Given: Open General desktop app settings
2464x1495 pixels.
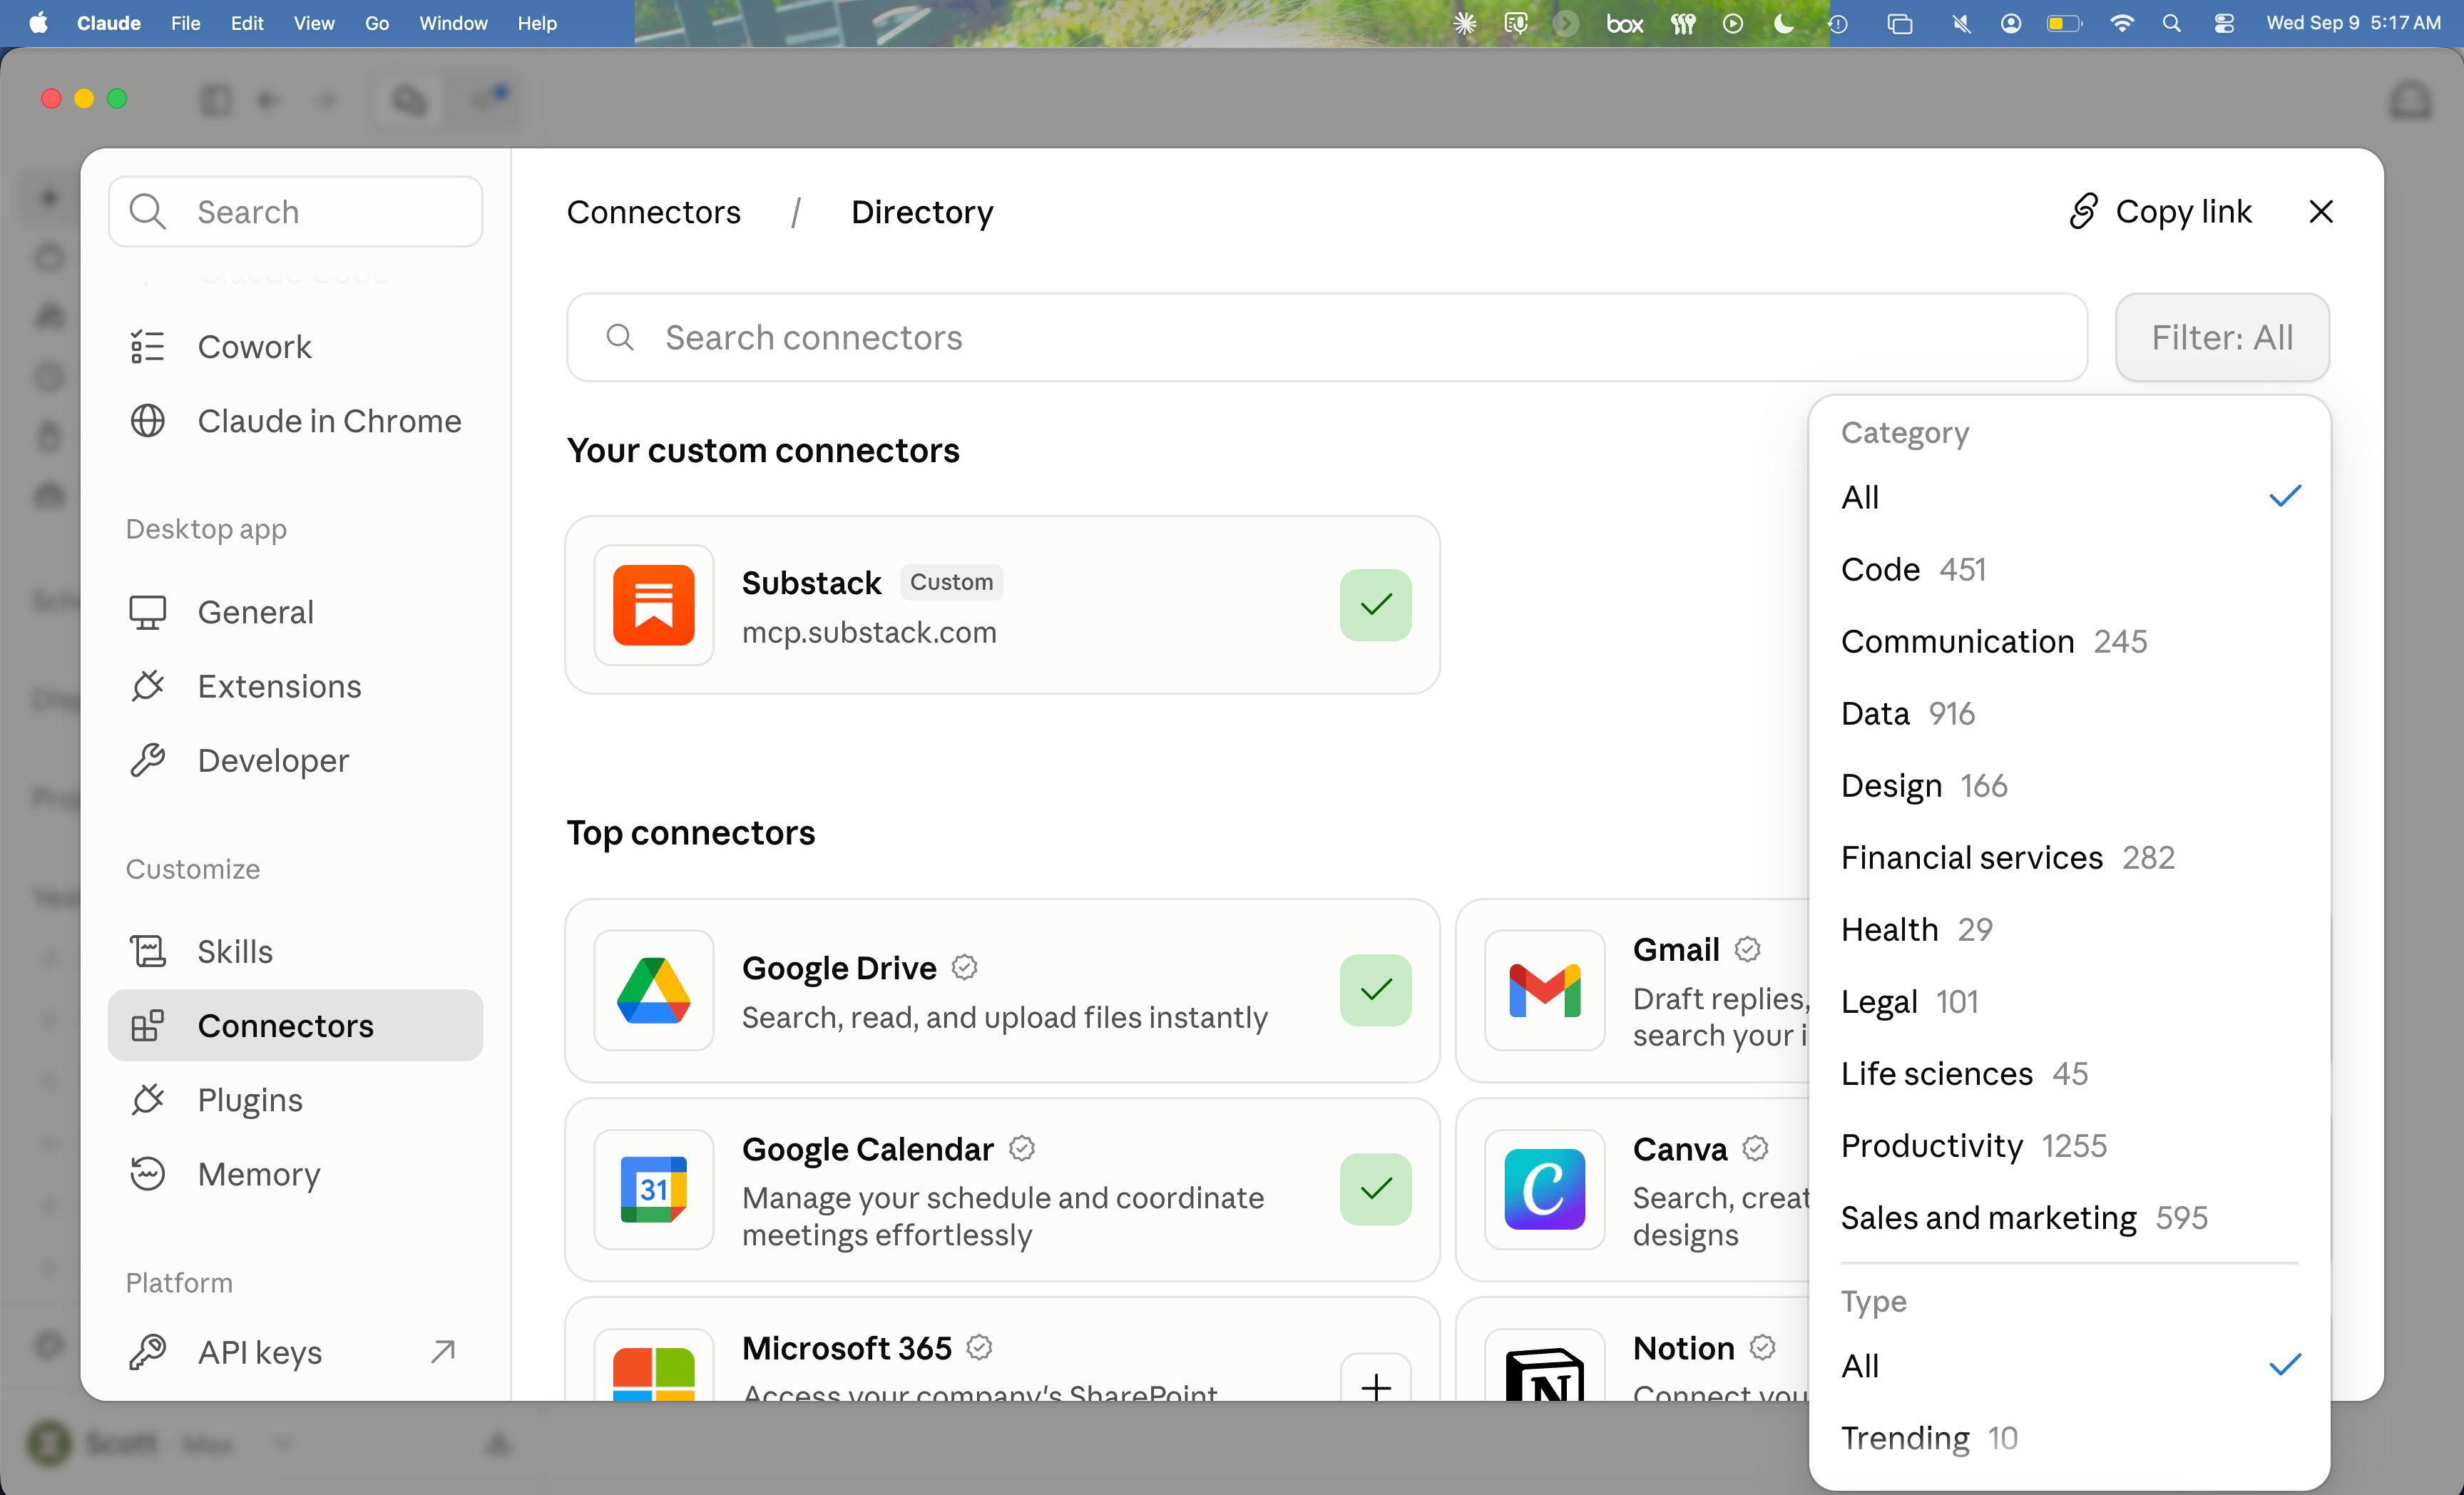Looking at the screenshot, I should (x=295, y=612).
